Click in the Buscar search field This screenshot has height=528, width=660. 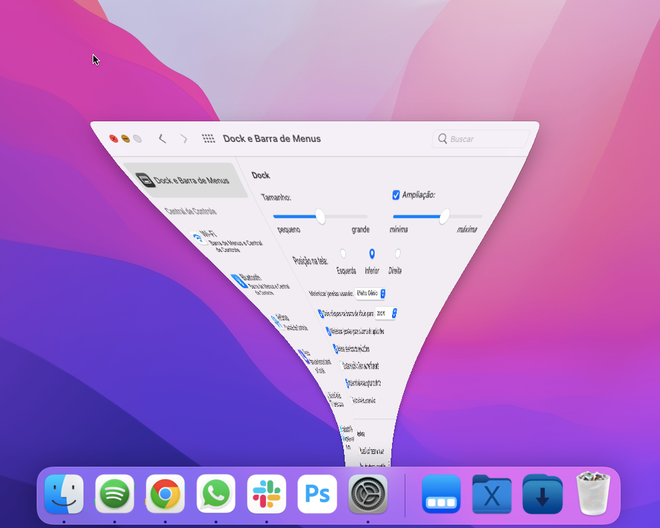coord(480,139)
